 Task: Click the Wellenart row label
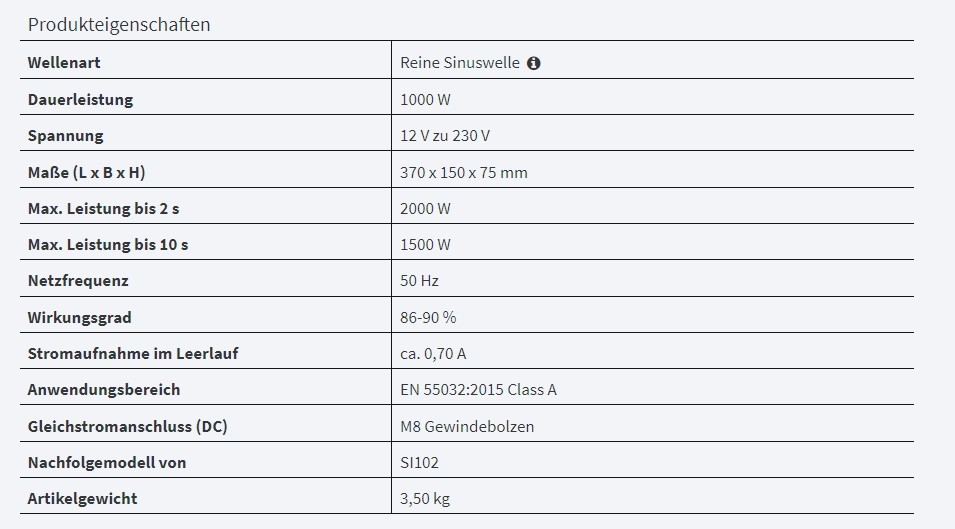(x=64, y=63)
